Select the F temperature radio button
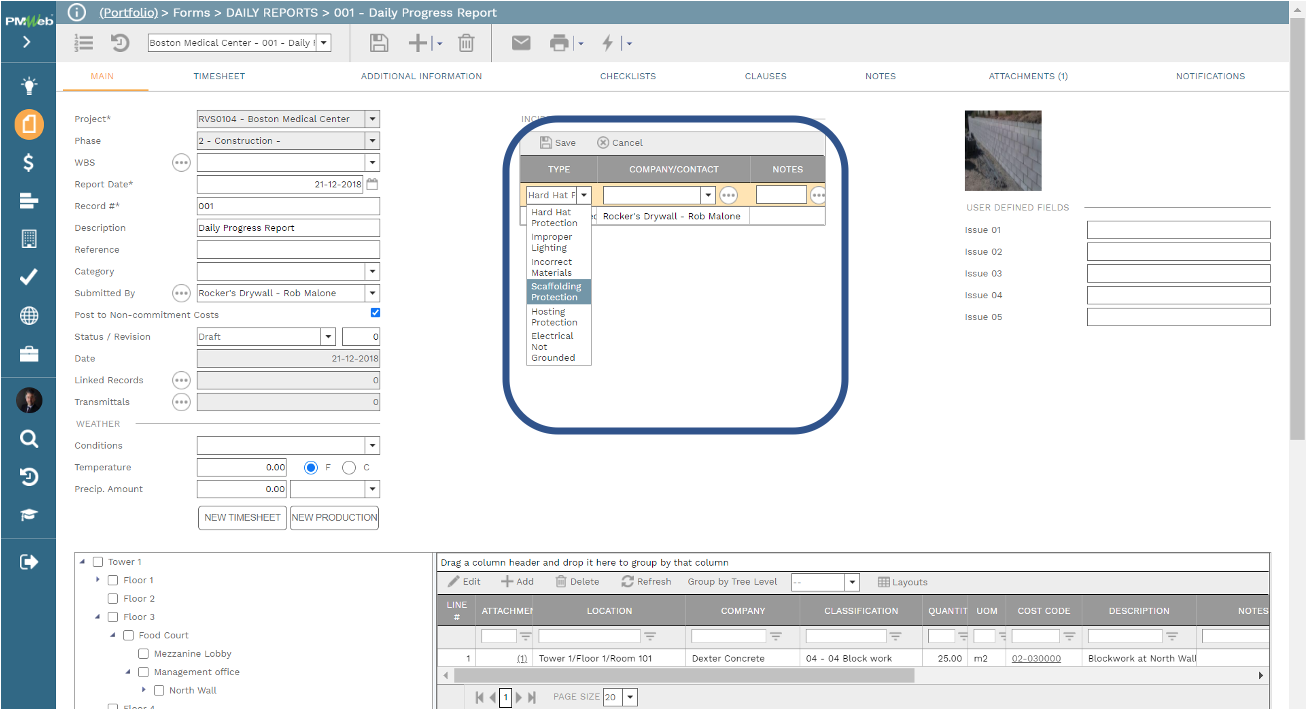 pos(312,467)
